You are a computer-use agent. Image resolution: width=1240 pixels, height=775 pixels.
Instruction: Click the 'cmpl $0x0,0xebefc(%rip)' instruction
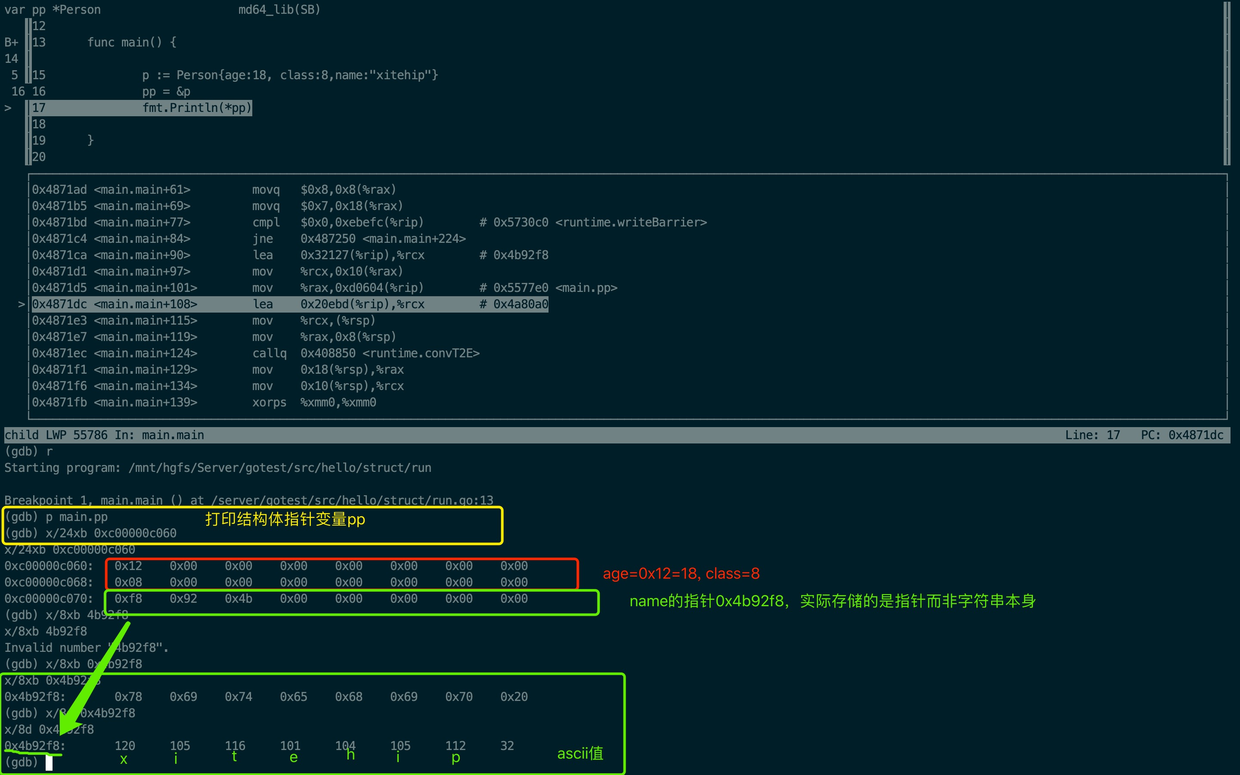pyautogui.click(x=337, y=222)
